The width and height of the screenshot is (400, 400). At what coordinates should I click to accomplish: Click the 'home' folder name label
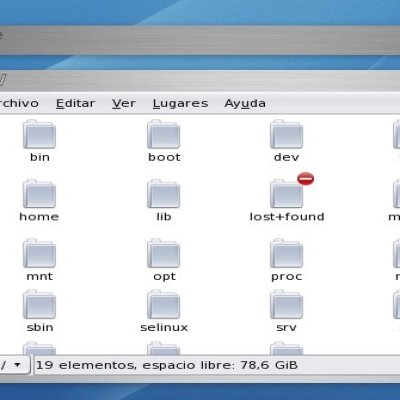pyautogui.click(x=39, y=217)
